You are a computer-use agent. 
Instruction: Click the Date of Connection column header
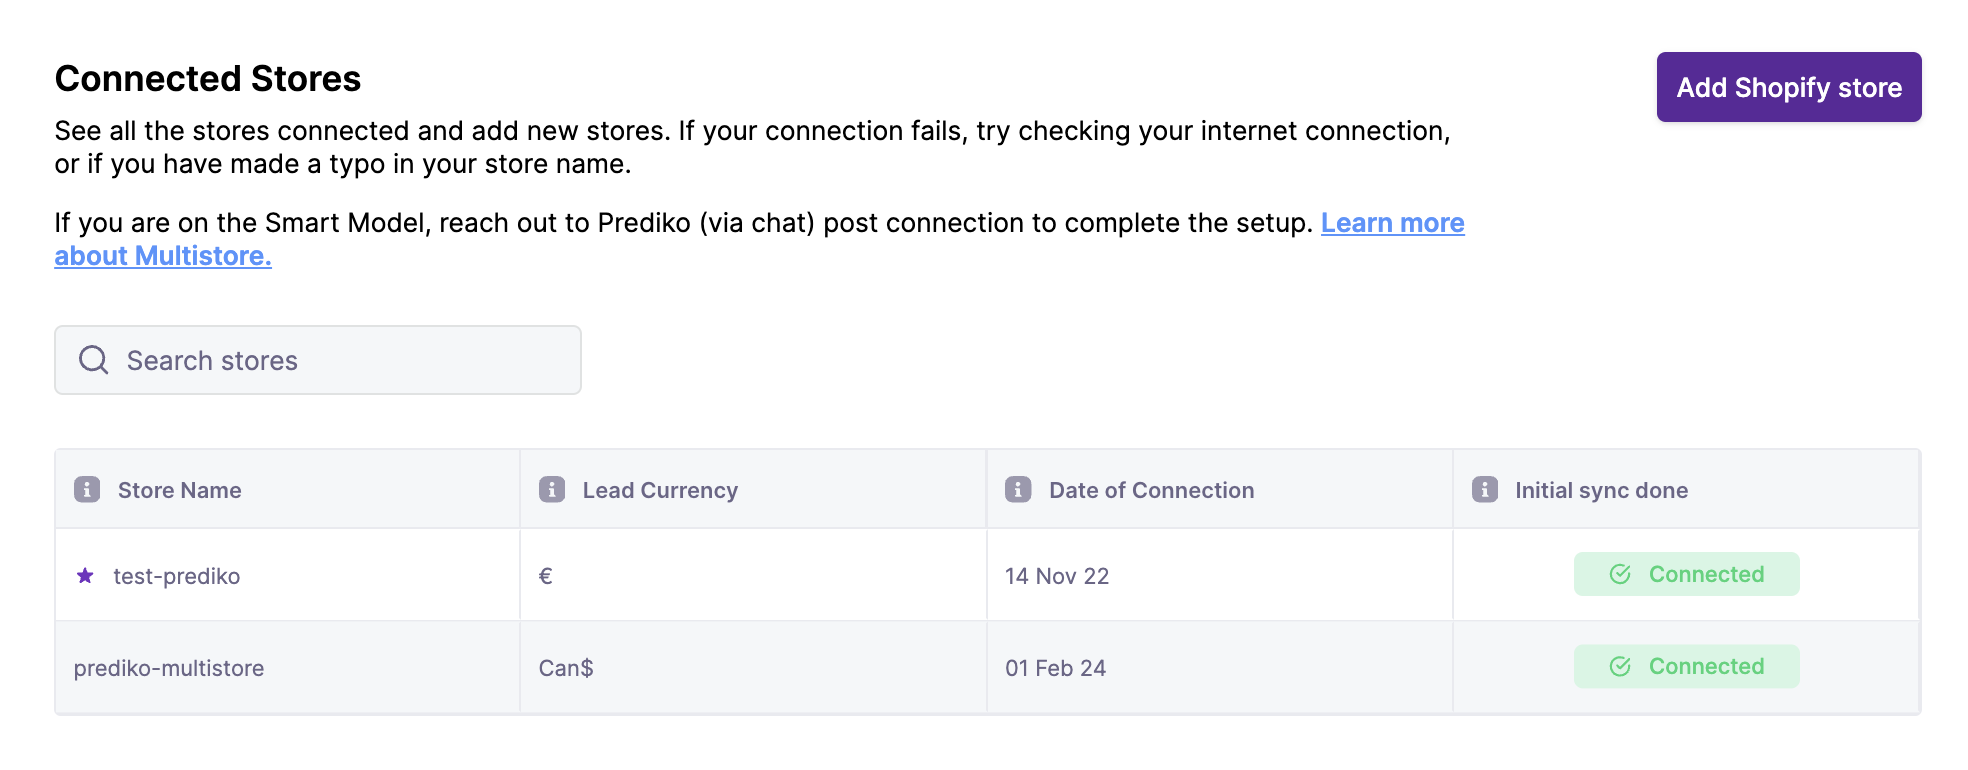(x=1151, y=491)
